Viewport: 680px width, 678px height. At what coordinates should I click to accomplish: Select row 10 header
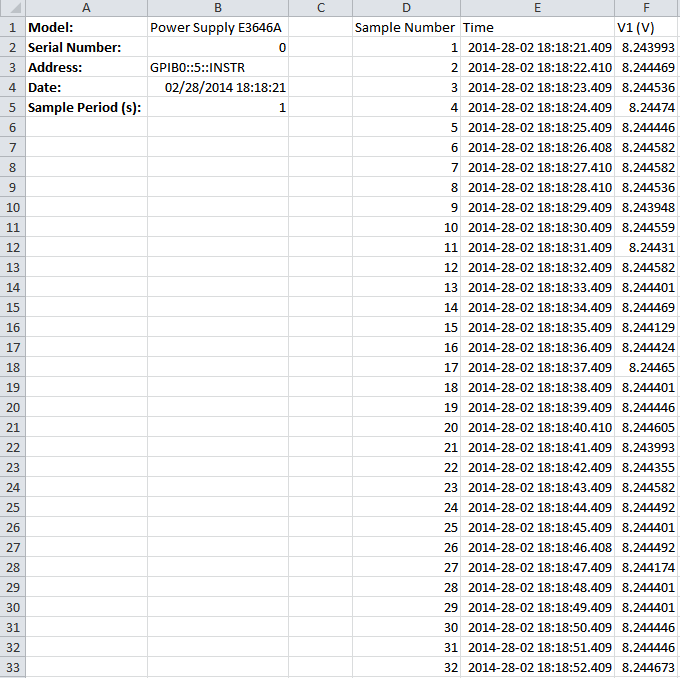tap(13, 207)
